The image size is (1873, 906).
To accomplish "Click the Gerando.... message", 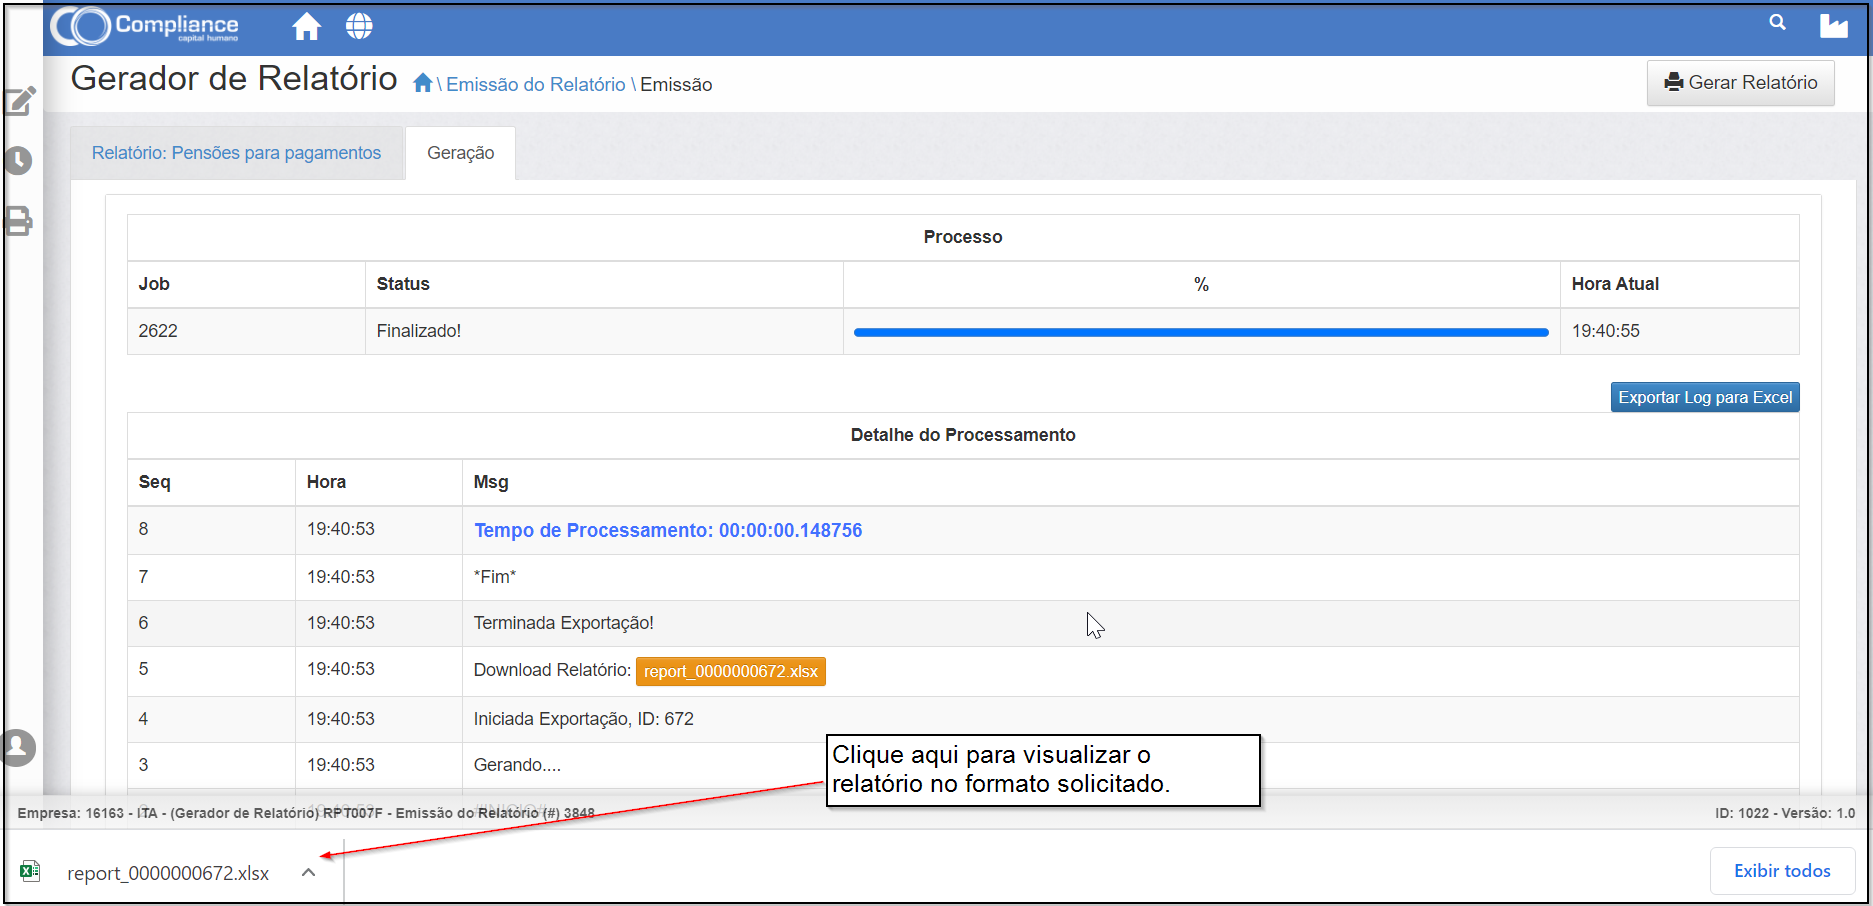I will (x=517, y=765).
